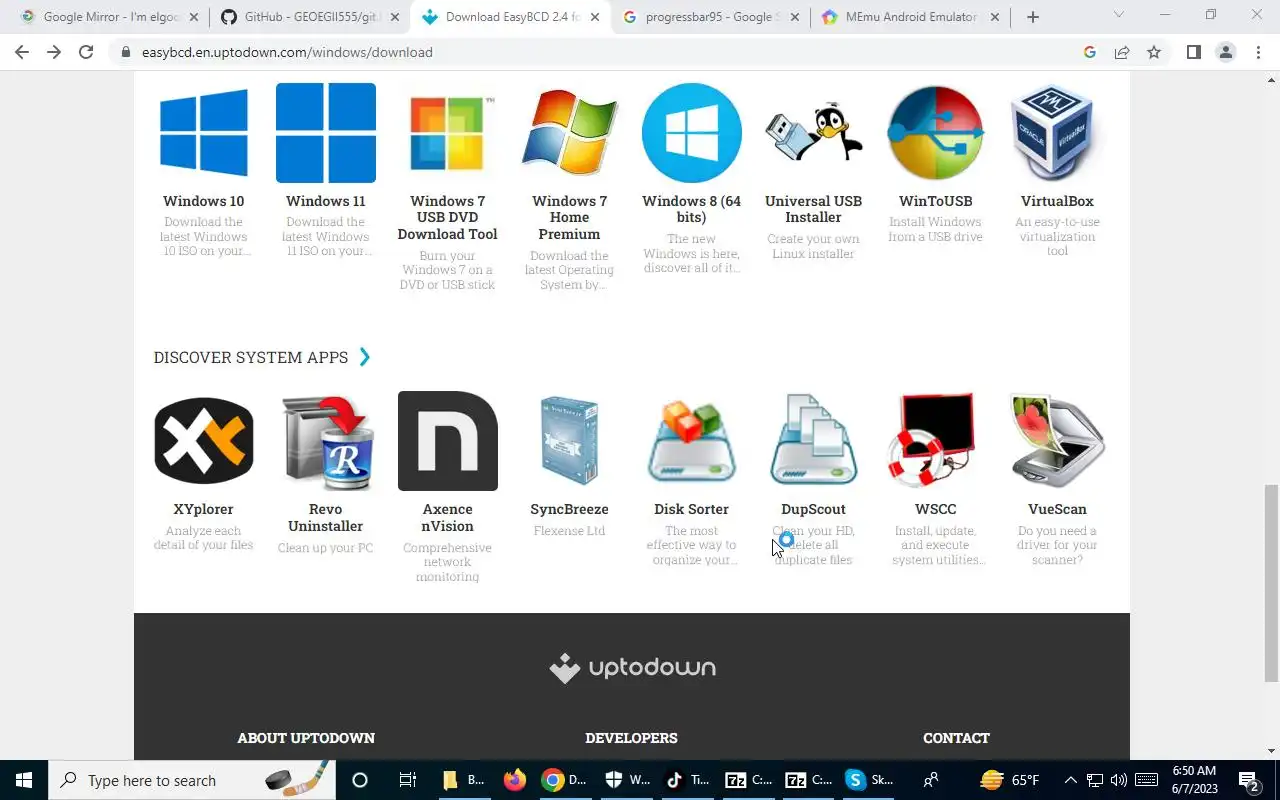Image resolution: width=1280 pixels, height=800 pixels.
Task: Open the Windows Start menu
Action: point(24,780)
